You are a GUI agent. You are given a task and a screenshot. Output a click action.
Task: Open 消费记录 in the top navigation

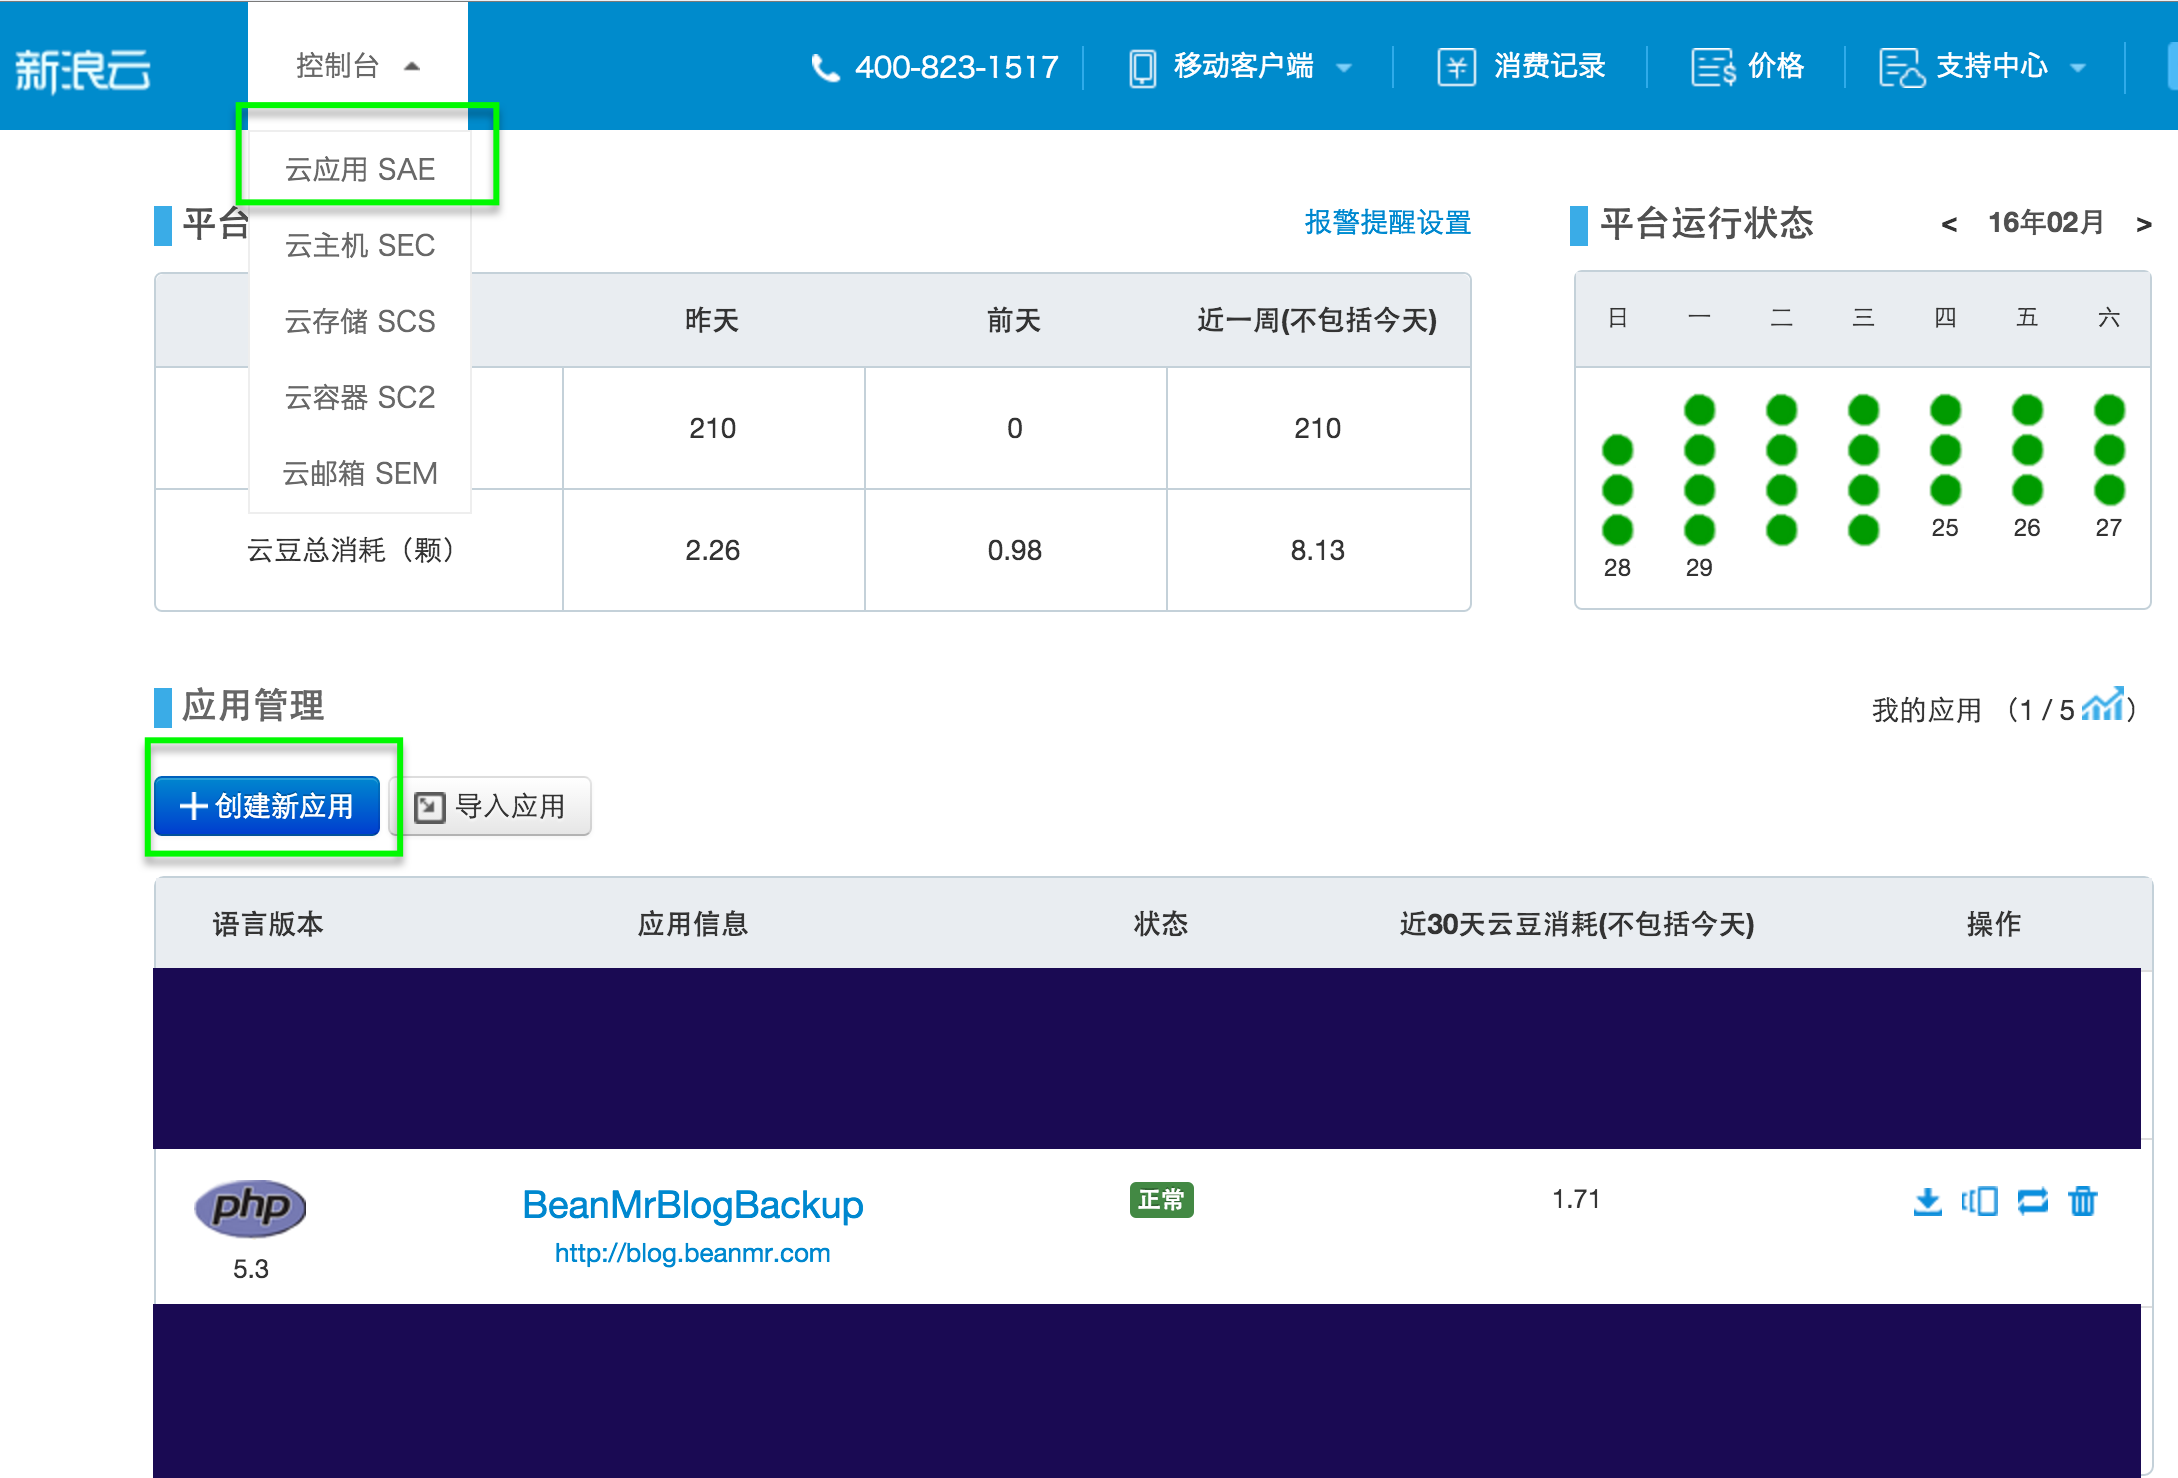pyautogui.click(x=1549, y=66)
